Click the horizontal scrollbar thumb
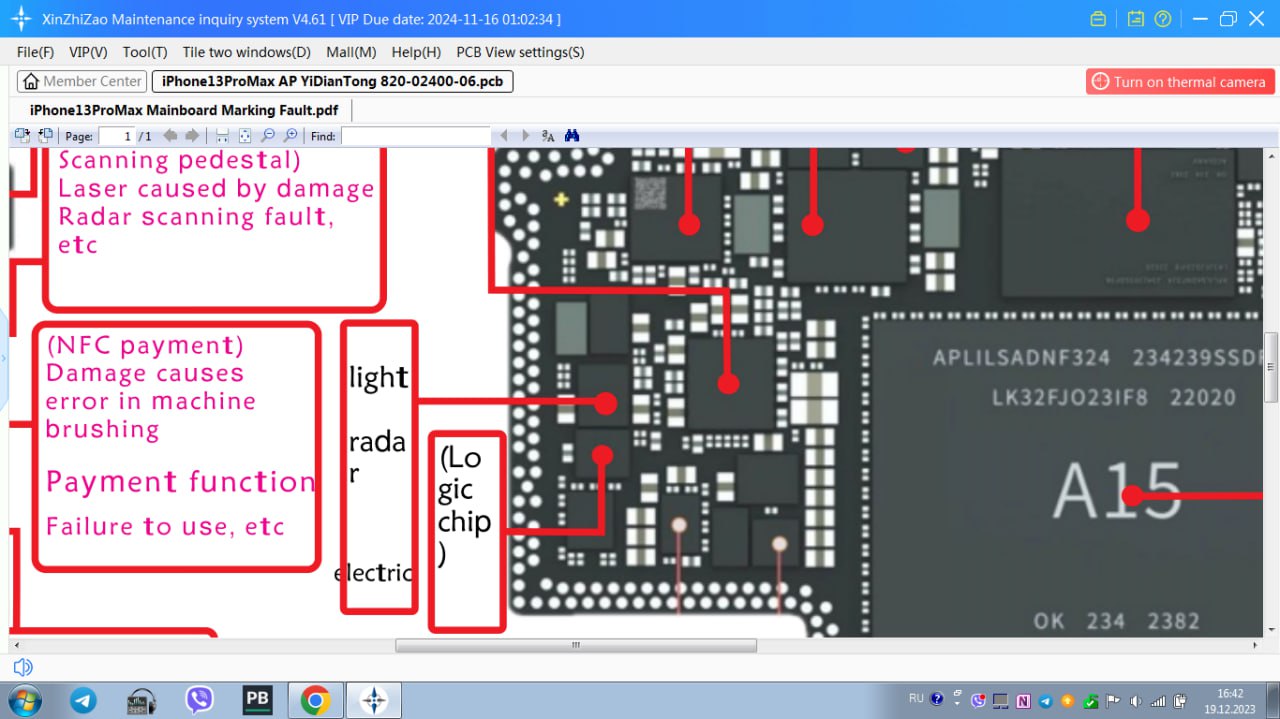Viewport: 1280px width, 719px height. click(576, 646)
